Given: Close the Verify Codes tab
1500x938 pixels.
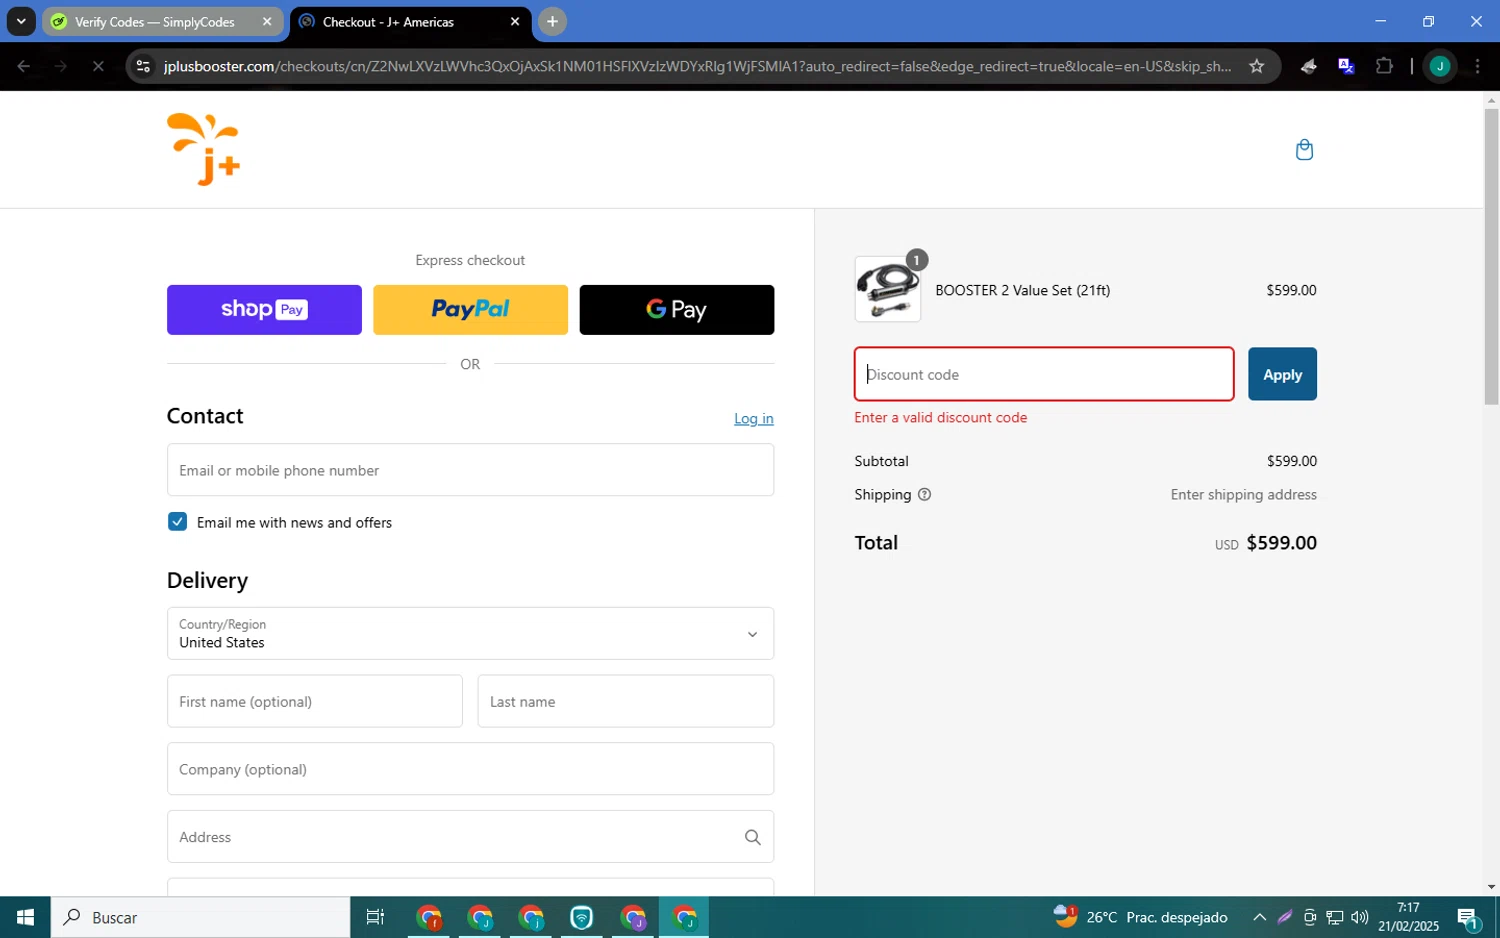Looking at the screenshot, I should [x=267, y=21].
